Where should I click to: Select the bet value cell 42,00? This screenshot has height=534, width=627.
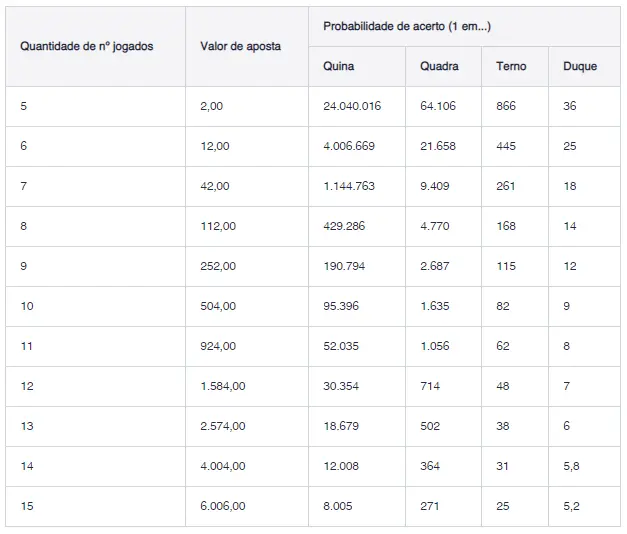pos(215,186)
